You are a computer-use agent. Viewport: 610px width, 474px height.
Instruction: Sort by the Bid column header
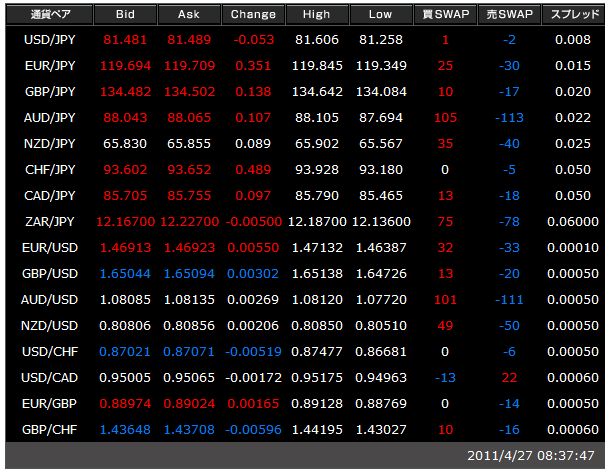coord(125,14)
